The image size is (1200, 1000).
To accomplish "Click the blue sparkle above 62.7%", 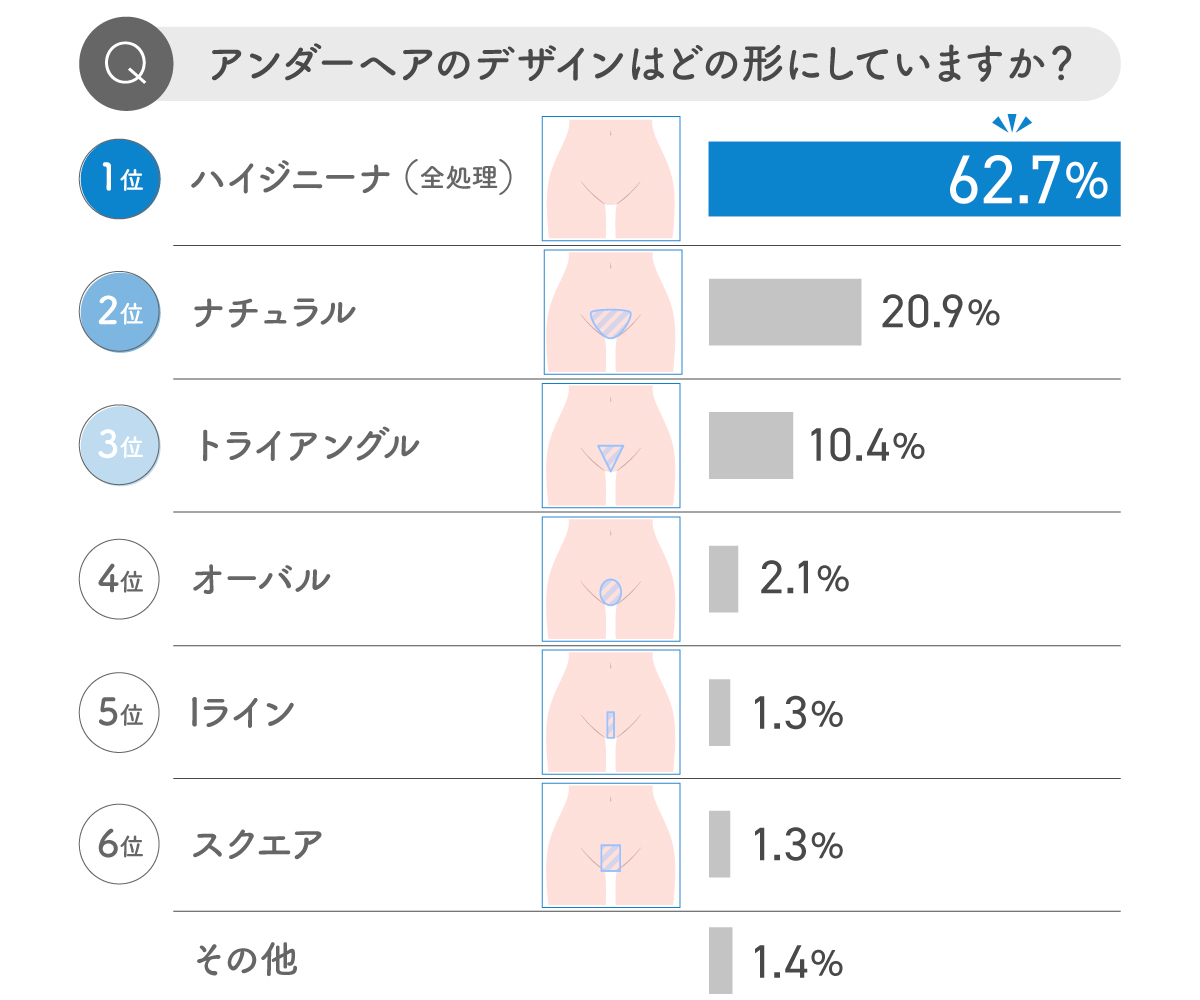I will pos(1011,124).
